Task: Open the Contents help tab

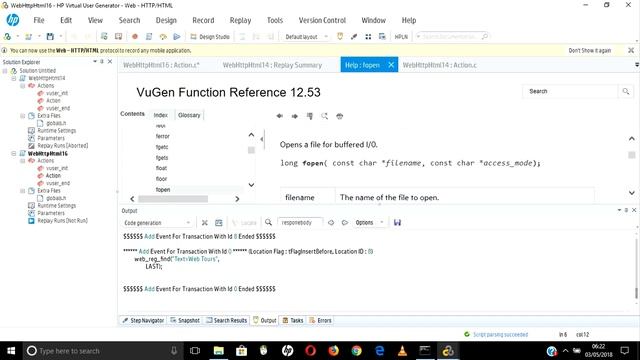Action: pos(132,114)
